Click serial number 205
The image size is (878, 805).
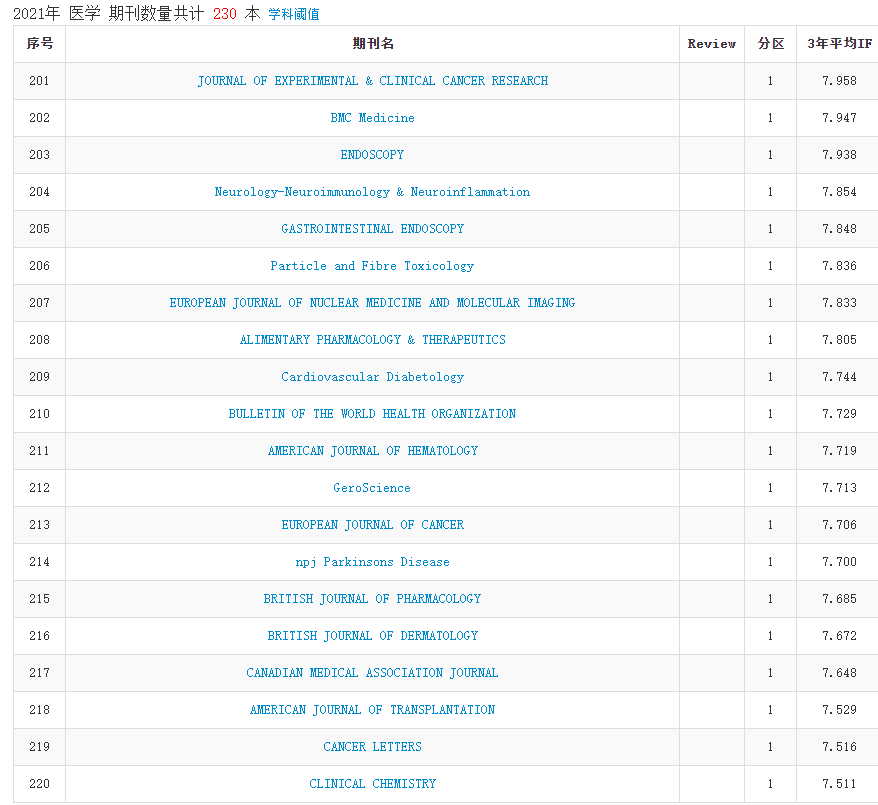pos(39,228)
